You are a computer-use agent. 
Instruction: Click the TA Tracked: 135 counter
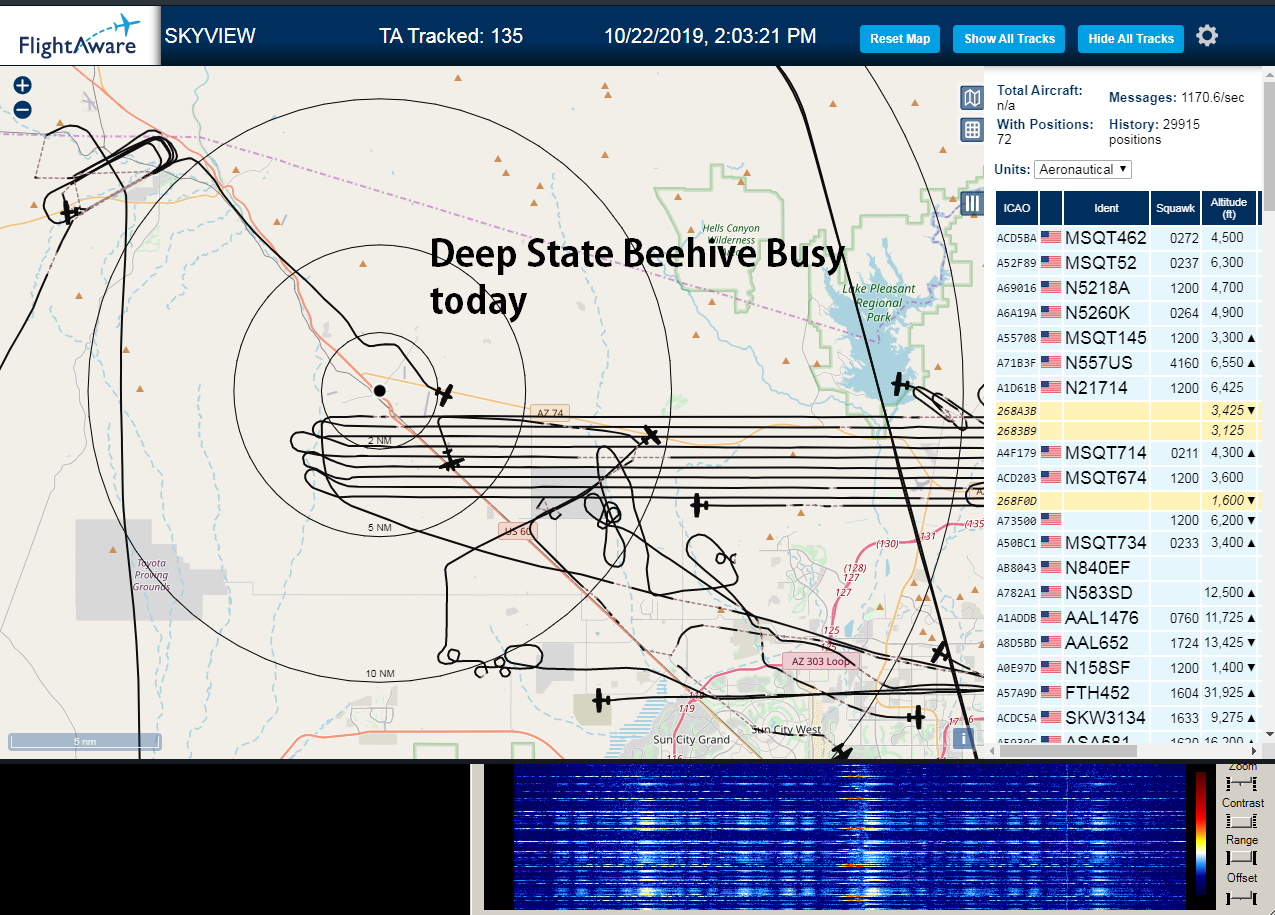pyautogui.click(x=451, y=36)
